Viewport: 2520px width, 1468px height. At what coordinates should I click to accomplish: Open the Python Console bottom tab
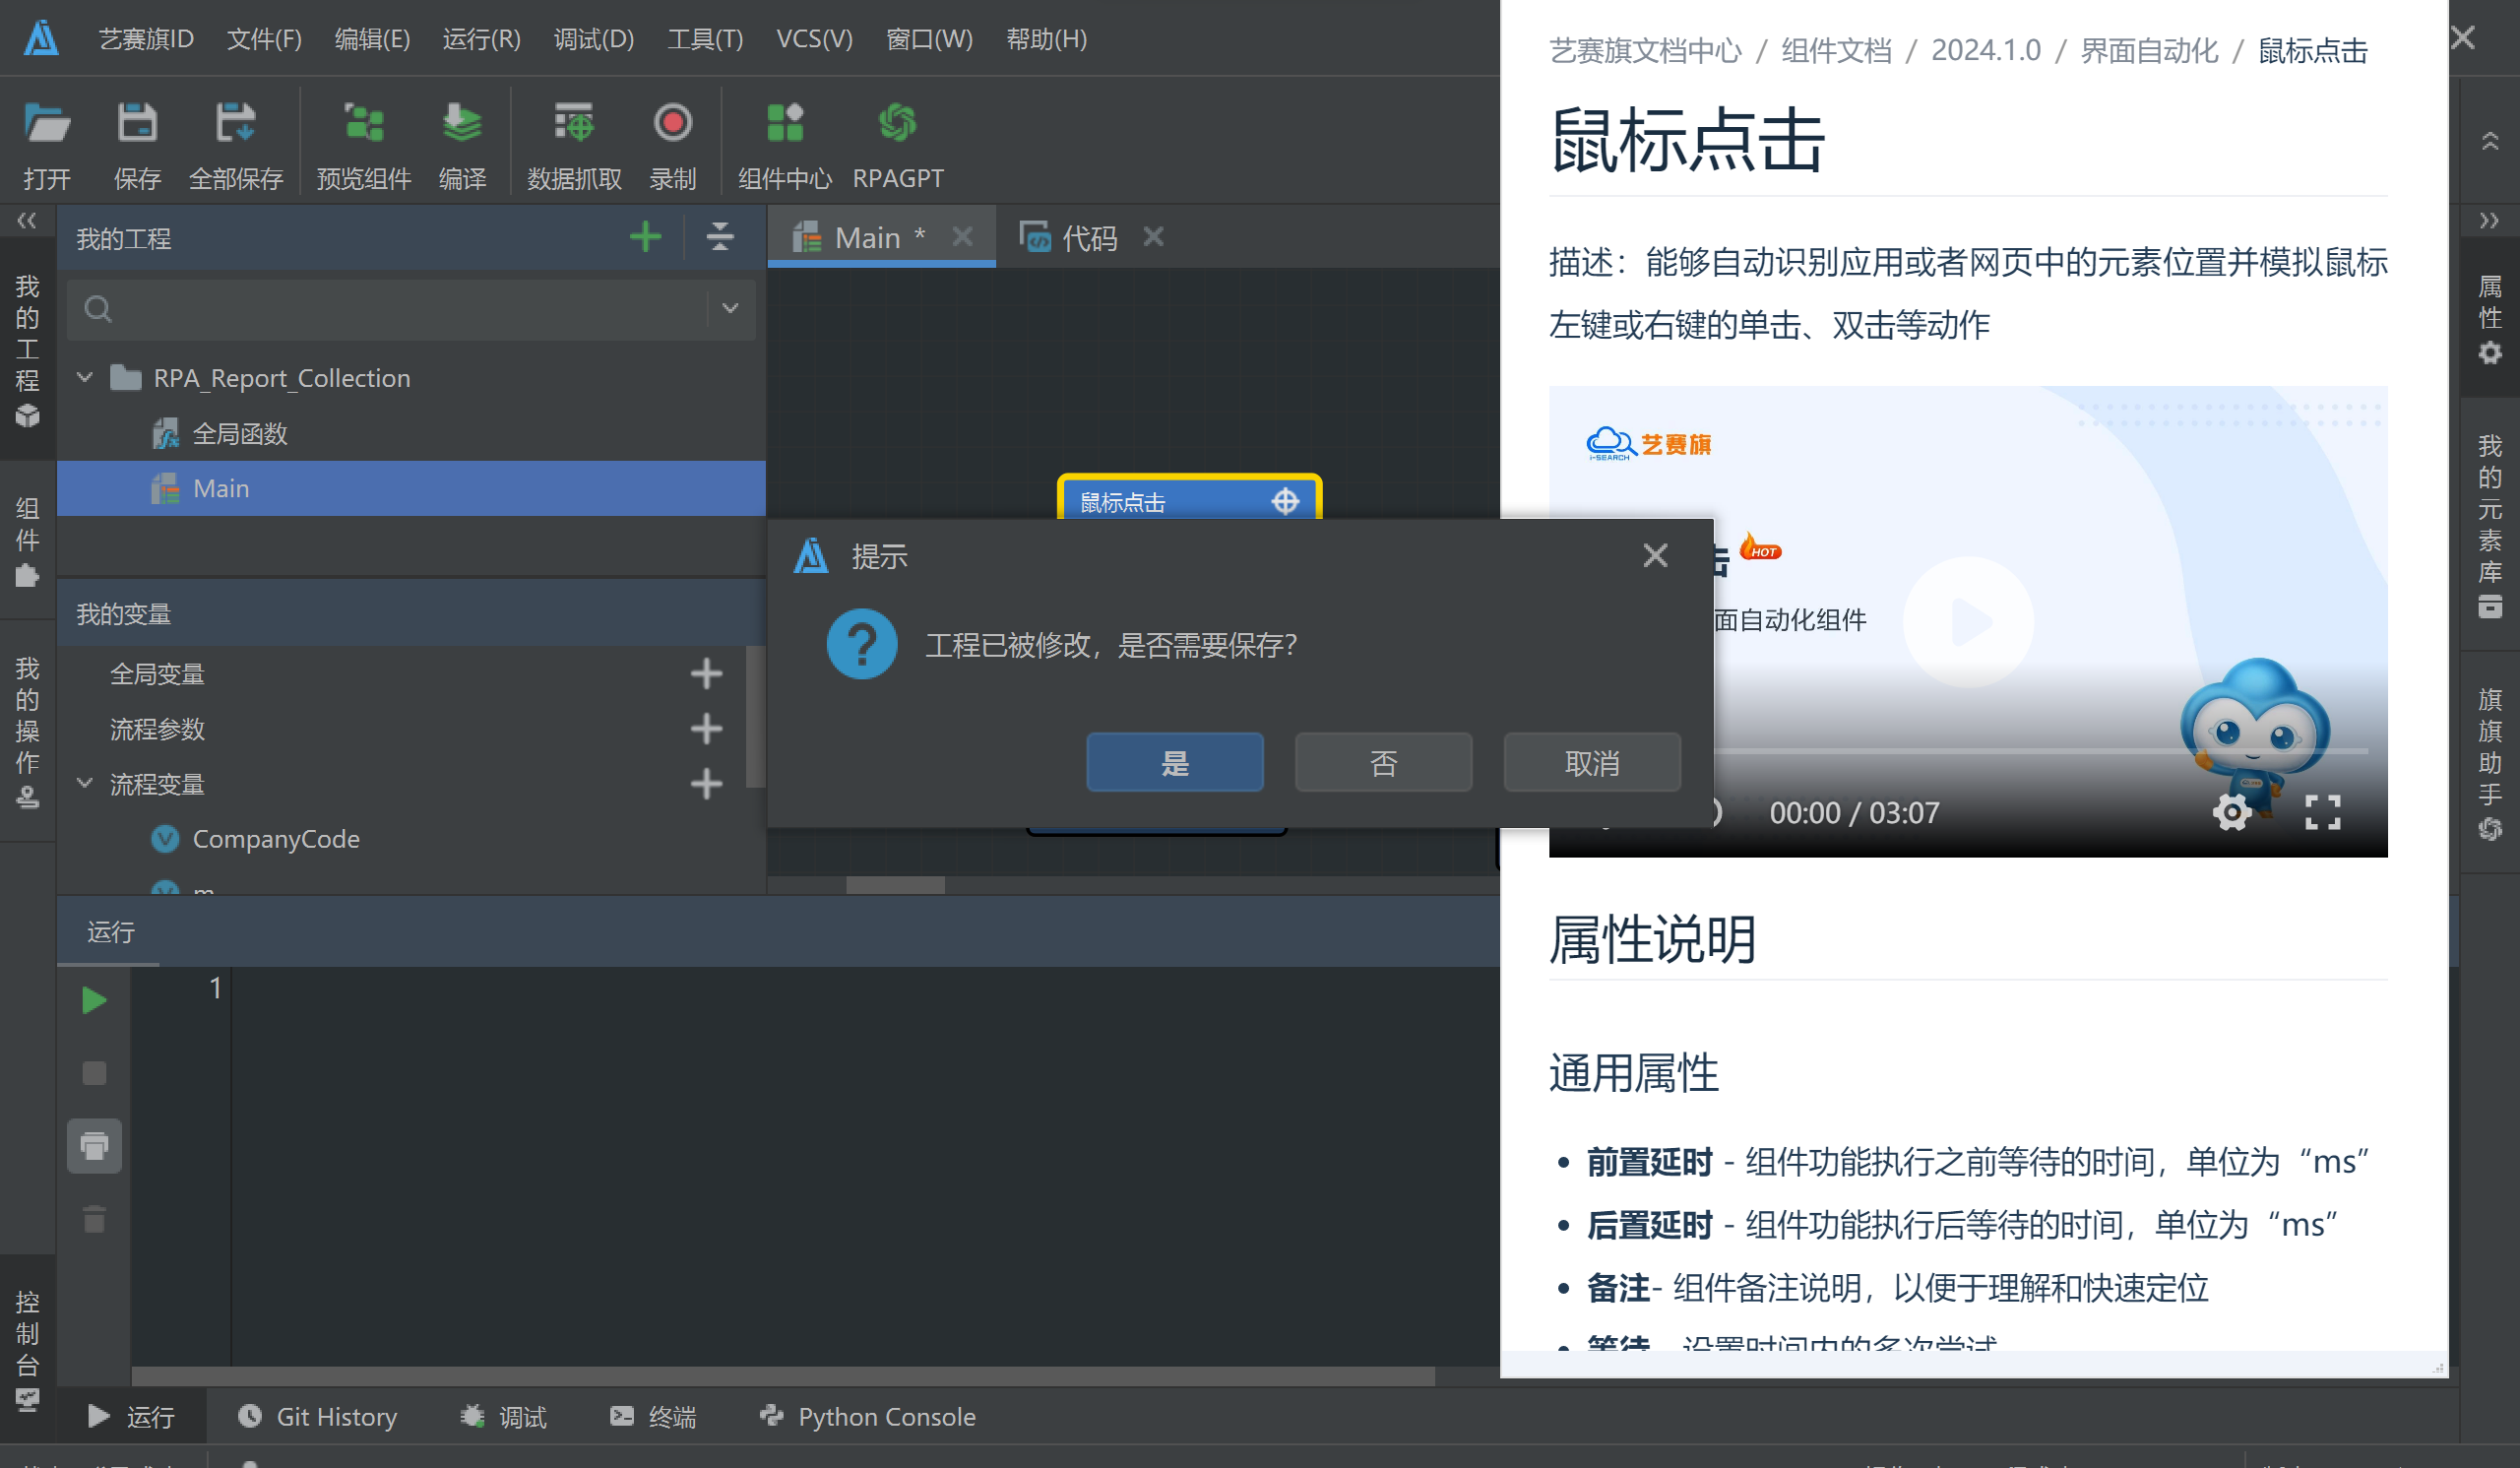pyautogui.click(x=867, y=1416)
